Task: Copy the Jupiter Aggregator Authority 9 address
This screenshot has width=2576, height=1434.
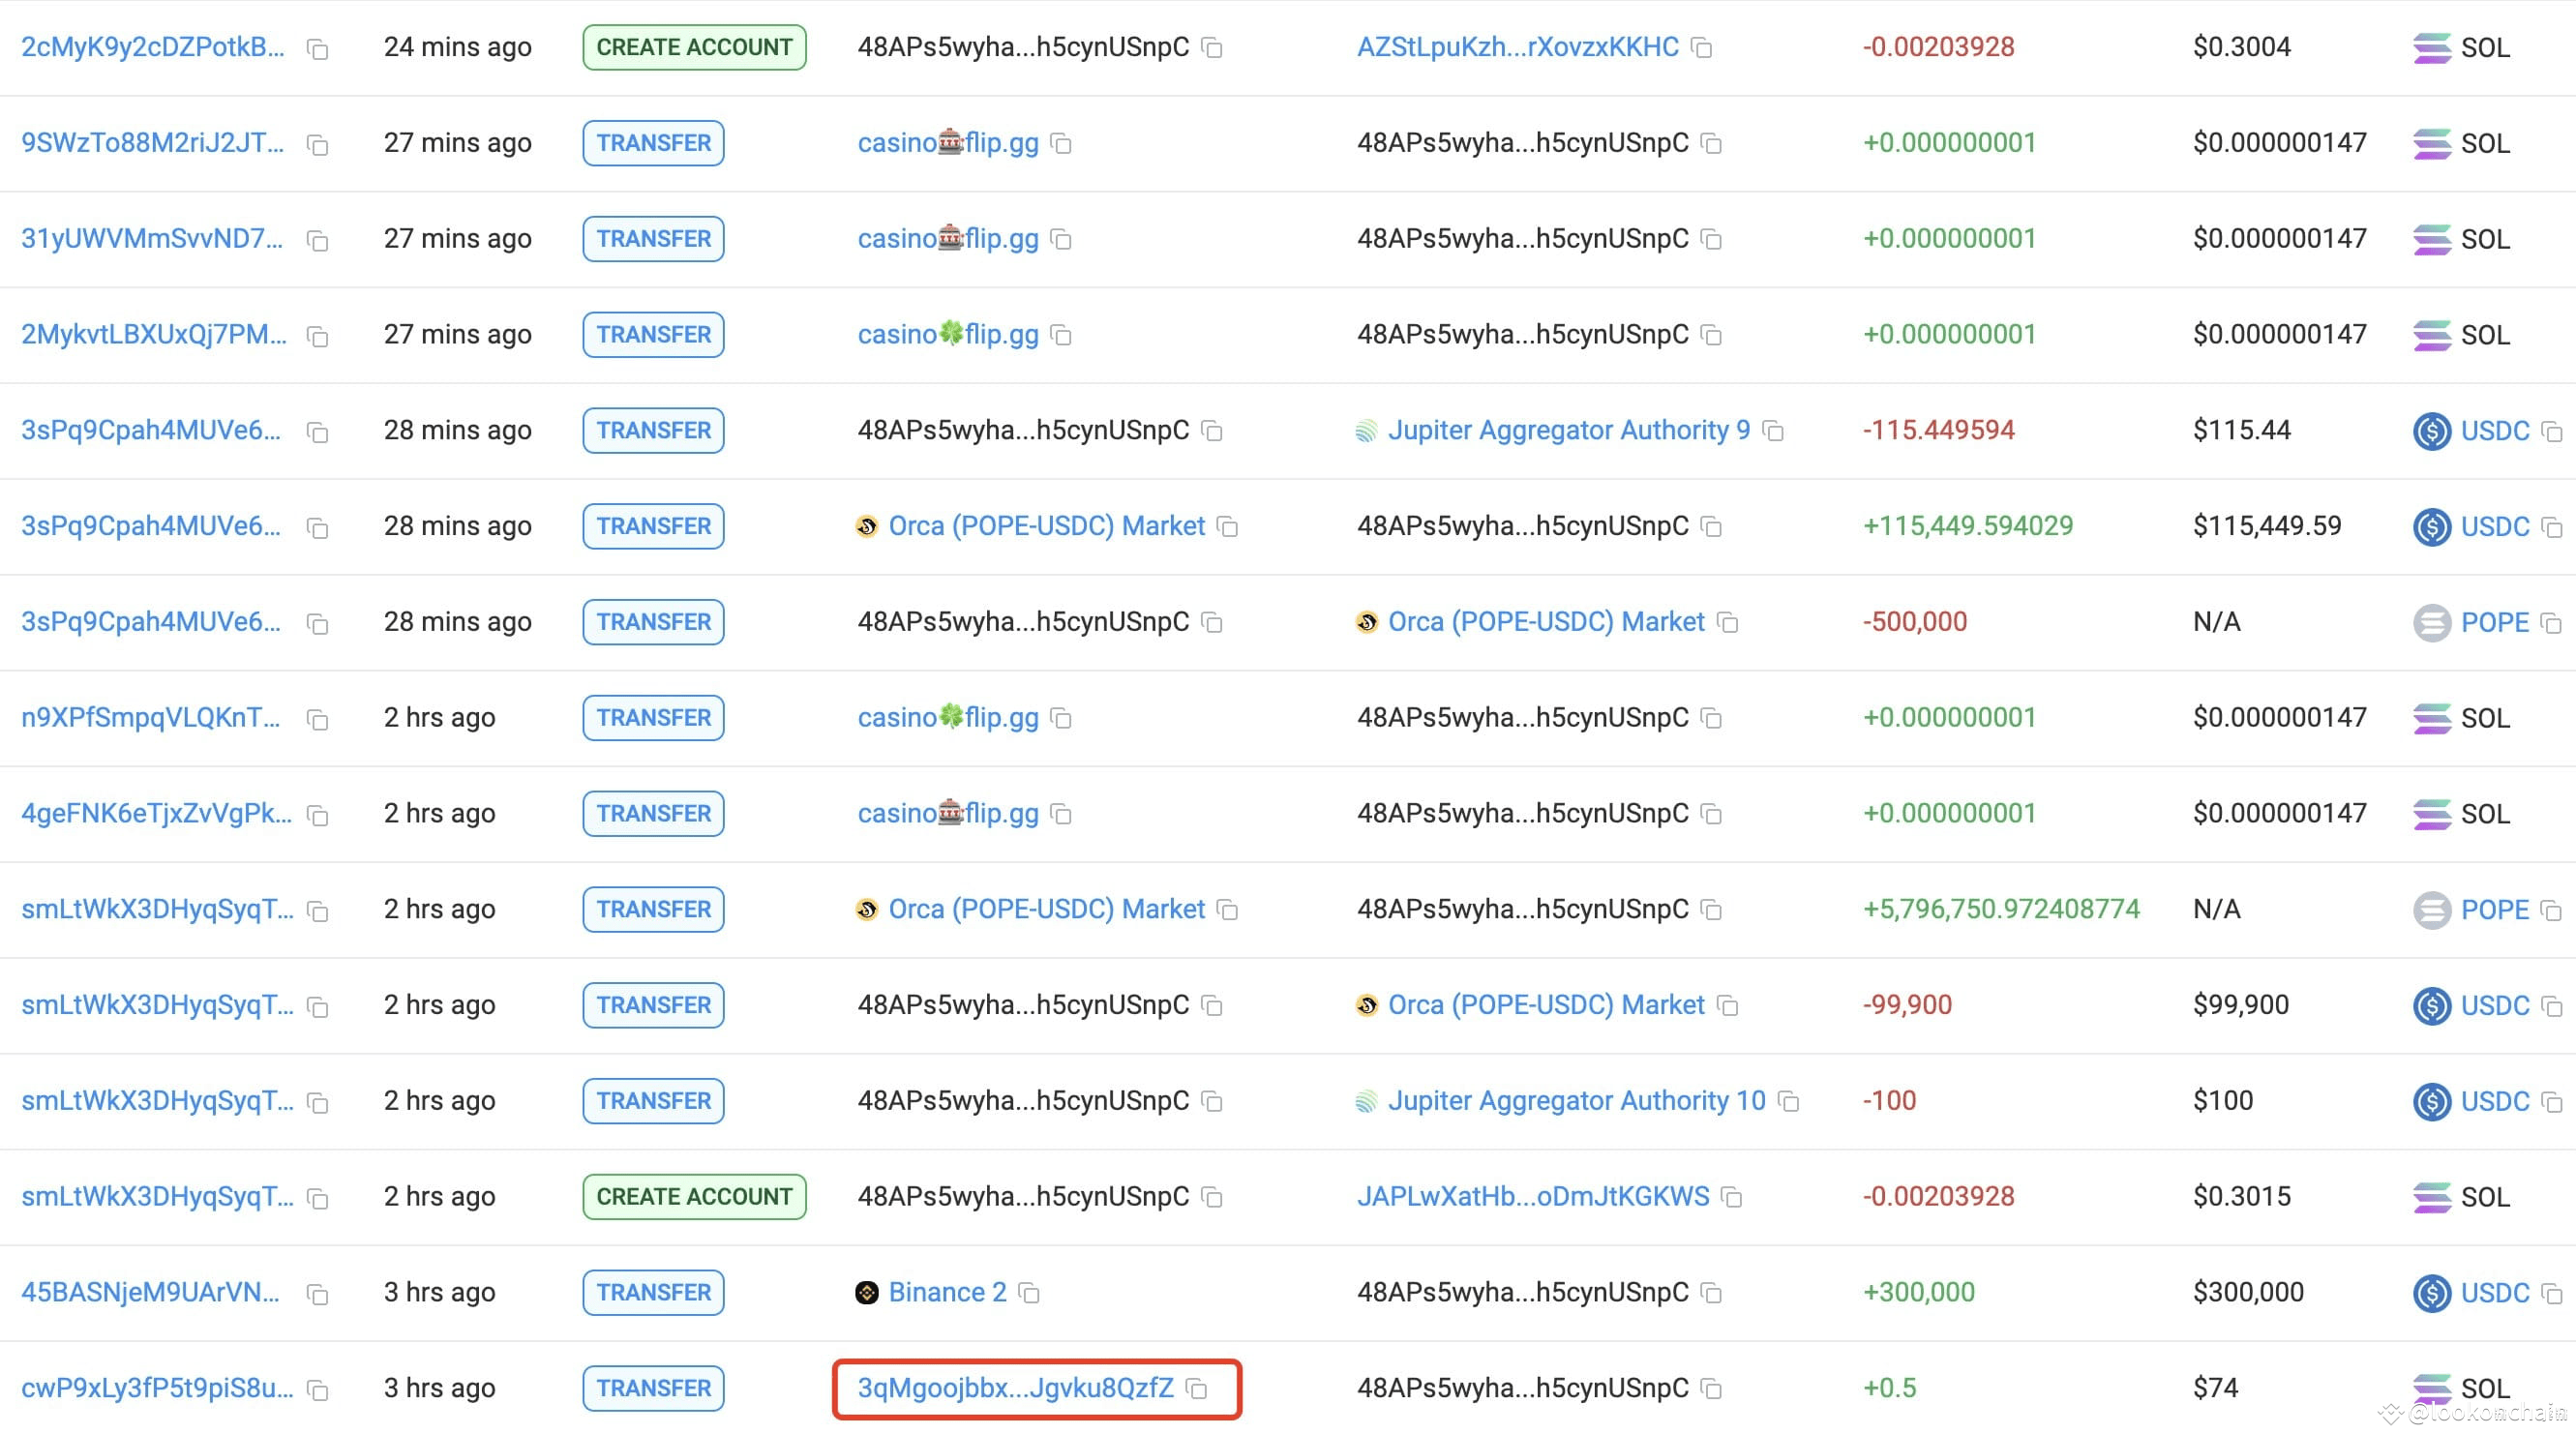Action: 1773,431
